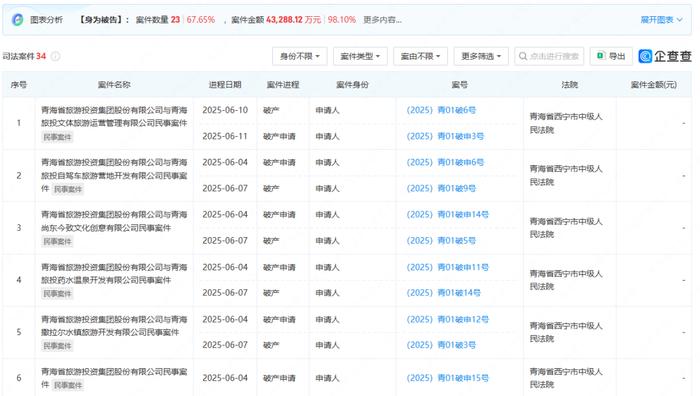Click the 导出 export button

pos(611,56)
